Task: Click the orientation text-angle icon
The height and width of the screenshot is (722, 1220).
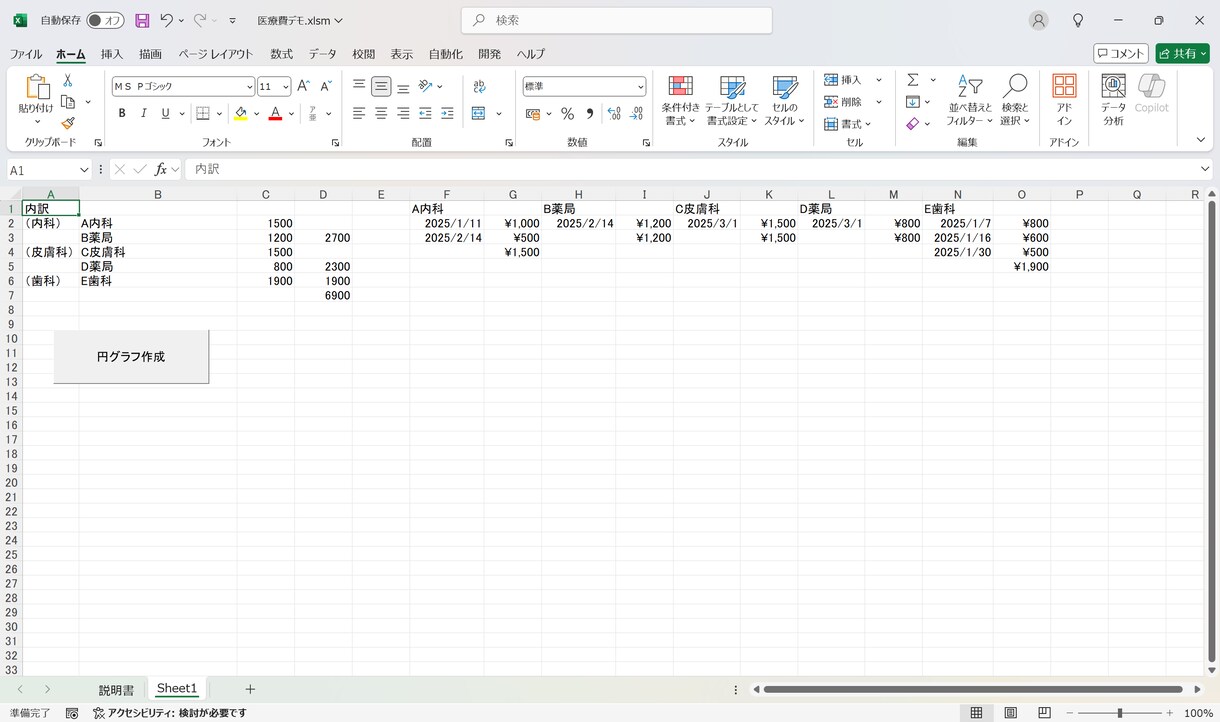Action: [x=426, y=87]
